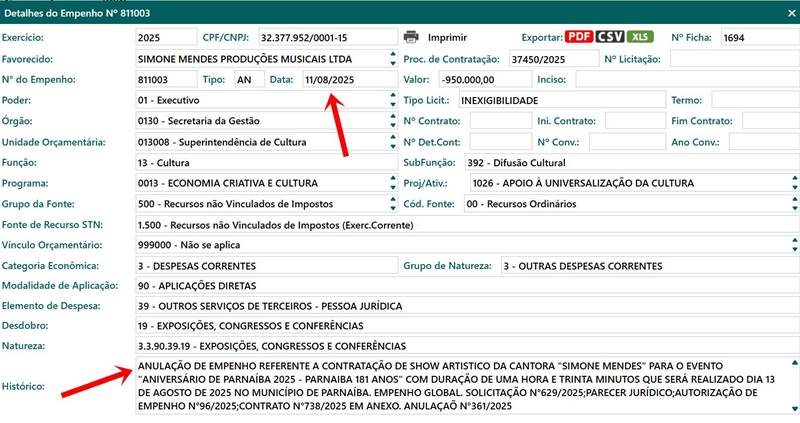Click the printer icon to print
This screenshot has width=800, height=423.
click(x=410, y=37)
